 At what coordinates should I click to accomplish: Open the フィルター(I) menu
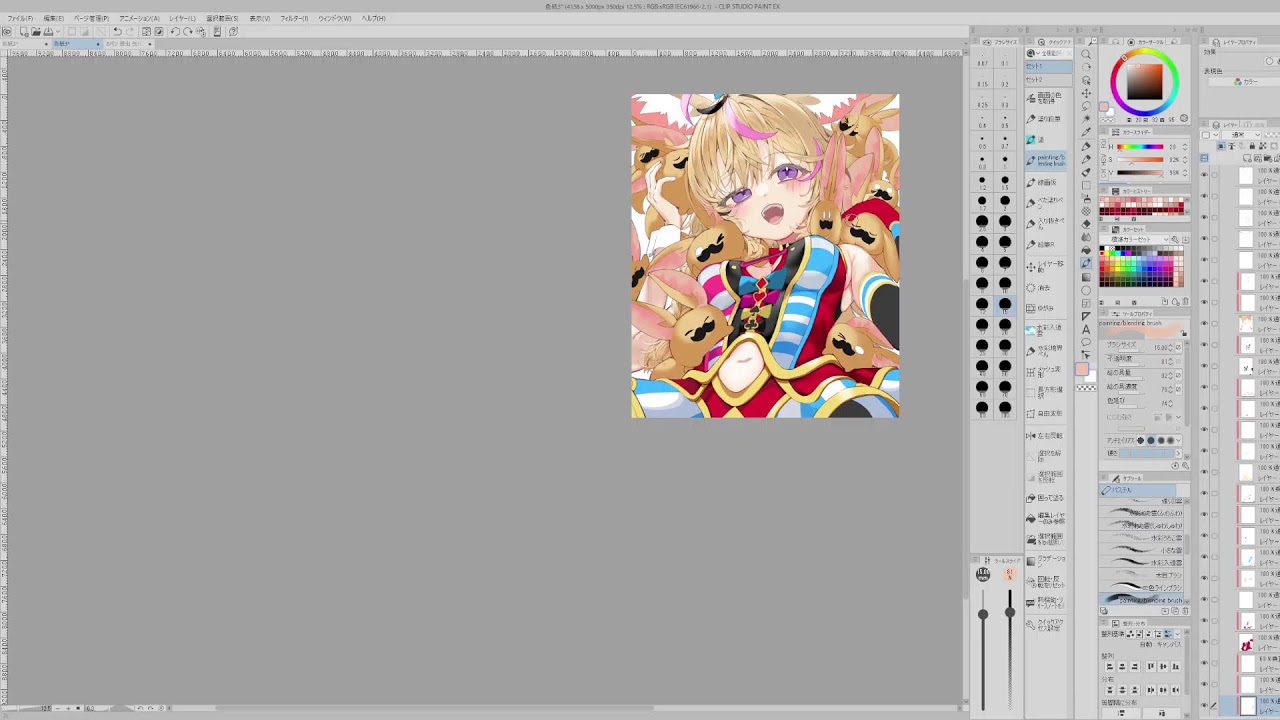pyautogui.click(x=294, y=18)
